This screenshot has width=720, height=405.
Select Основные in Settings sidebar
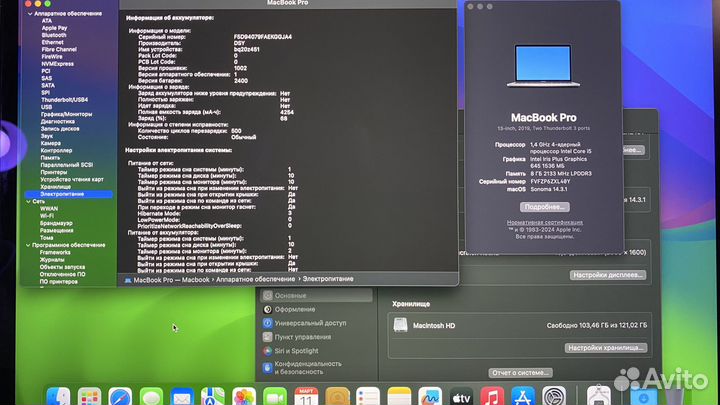(316, 296)
